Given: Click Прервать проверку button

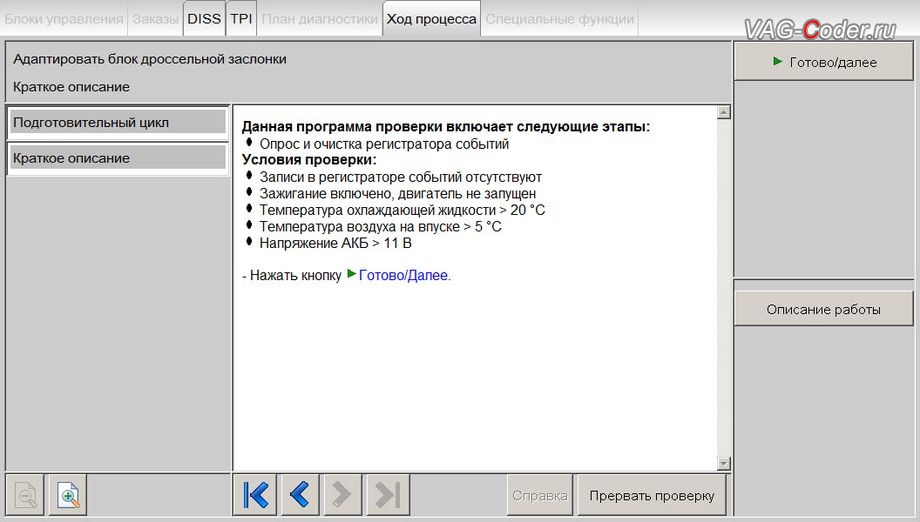Looking at the screenshot, I should pyautogui.click(x=652, y=496).
